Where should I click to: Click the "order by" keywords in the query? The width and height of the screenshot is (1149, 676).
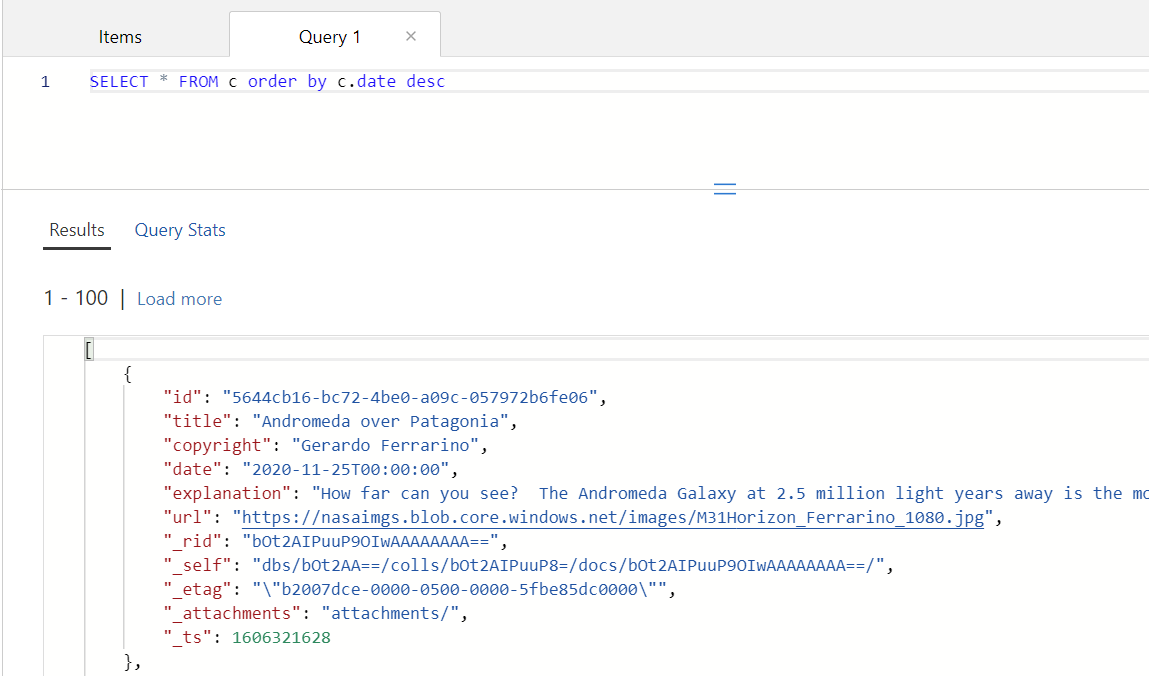(x=287, y=81)
